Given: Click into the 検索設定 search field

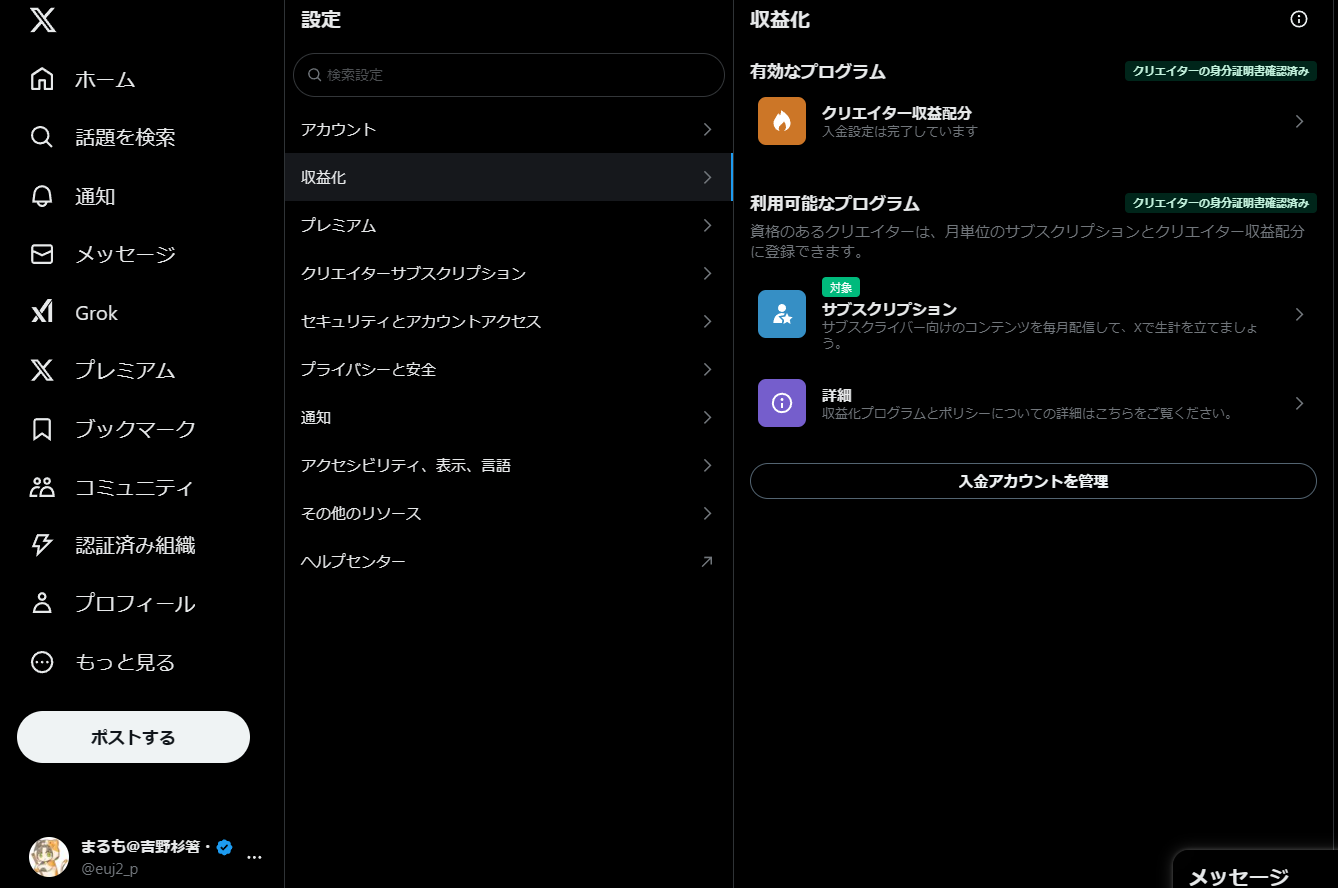Looking at the screenshot, I should 508,75.
